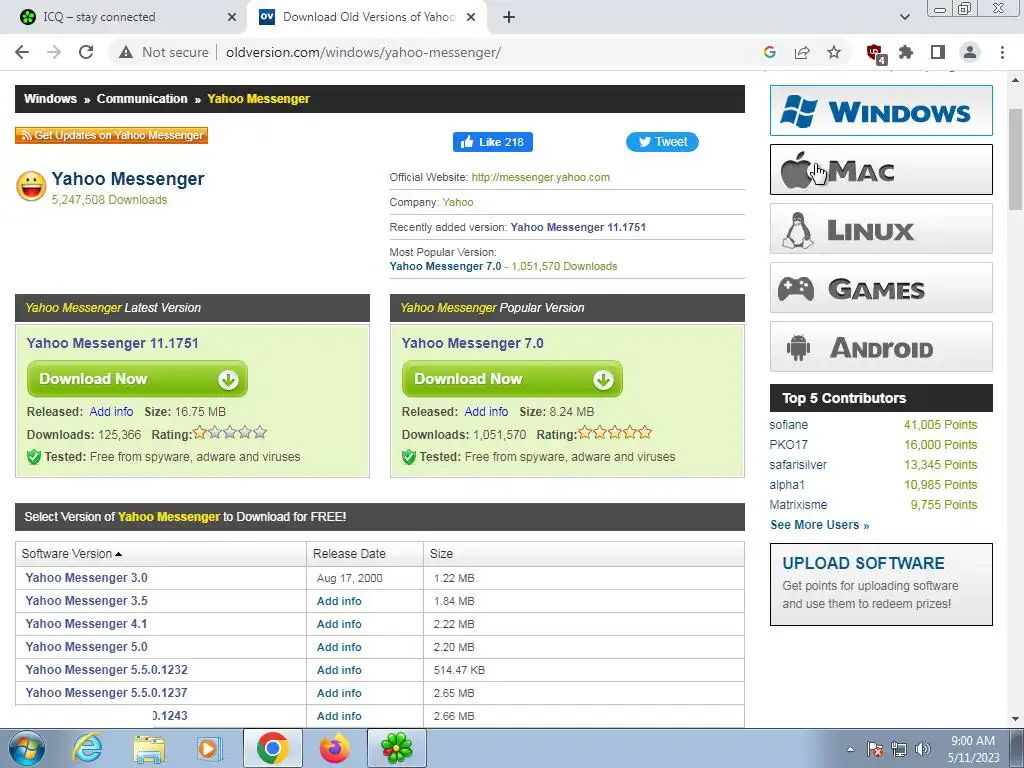Download Now for Yahoo Messenger 11.1751

pyautogui.click(x=137, y=379)
